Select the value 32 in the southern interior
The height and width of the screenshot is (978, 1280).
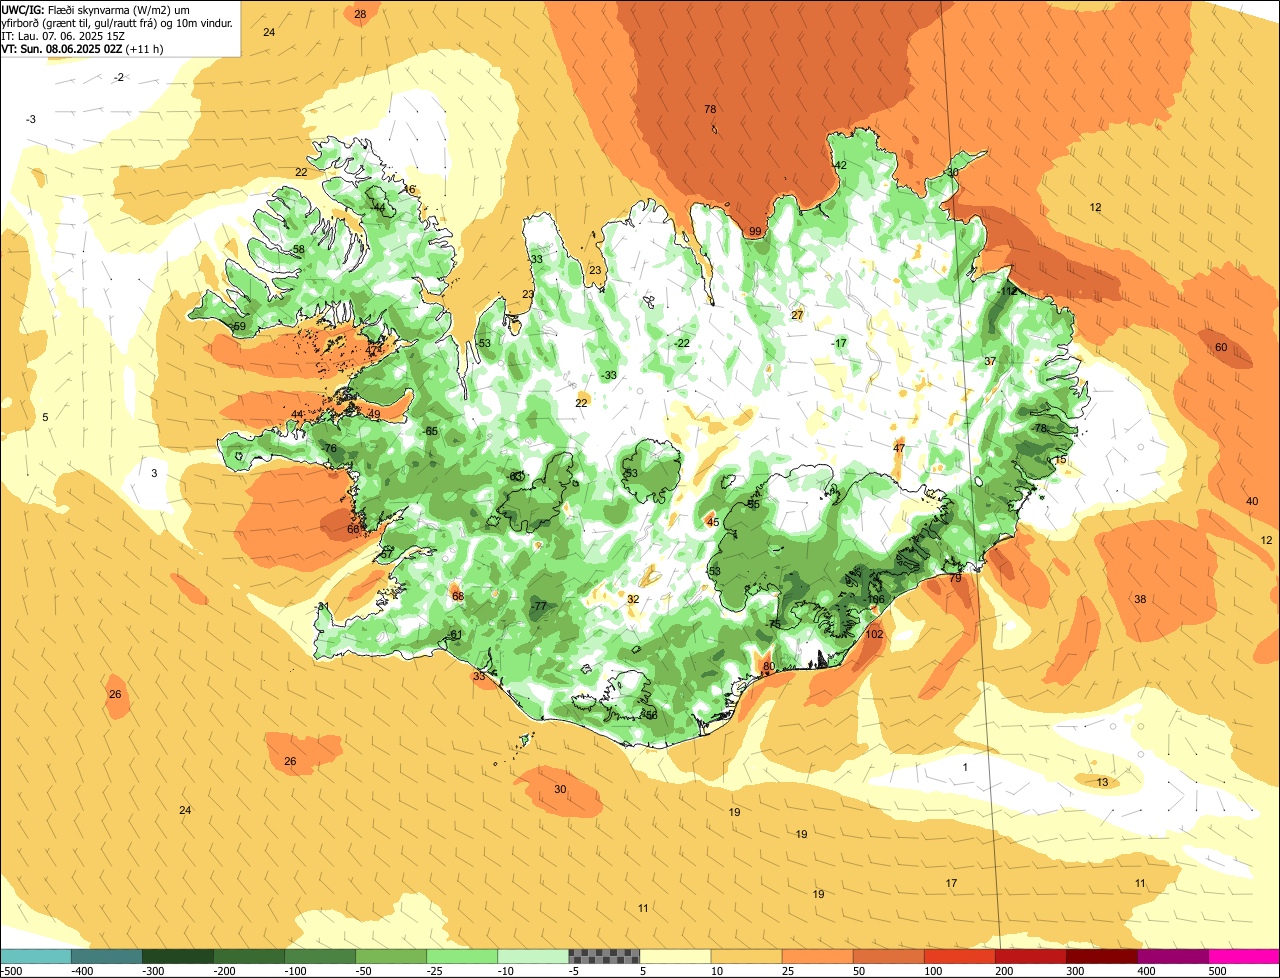point(633,600)
